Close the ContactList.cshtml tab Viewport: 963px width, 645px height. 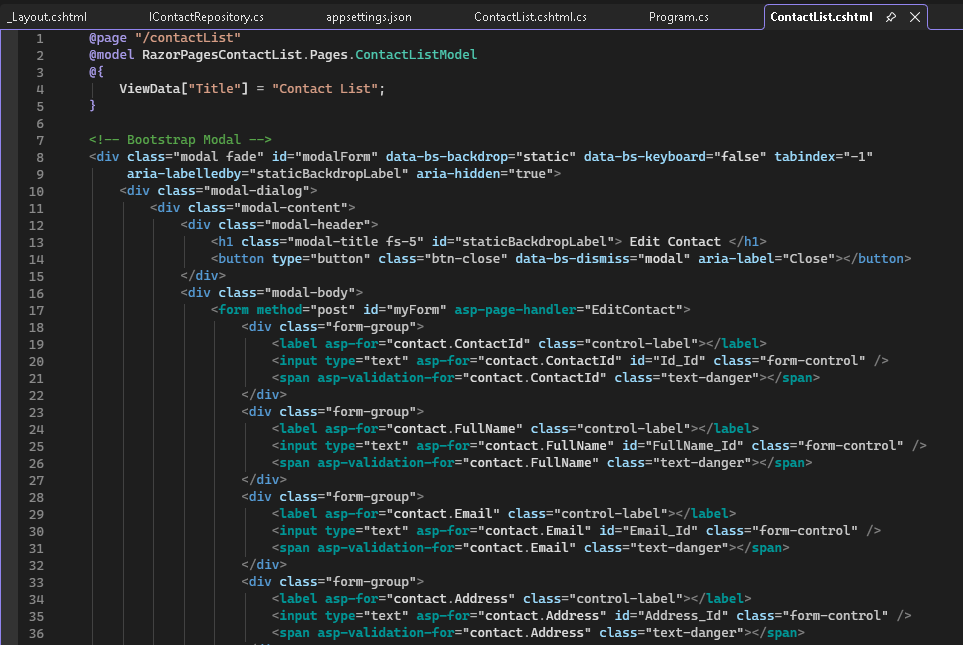(915, 17)
